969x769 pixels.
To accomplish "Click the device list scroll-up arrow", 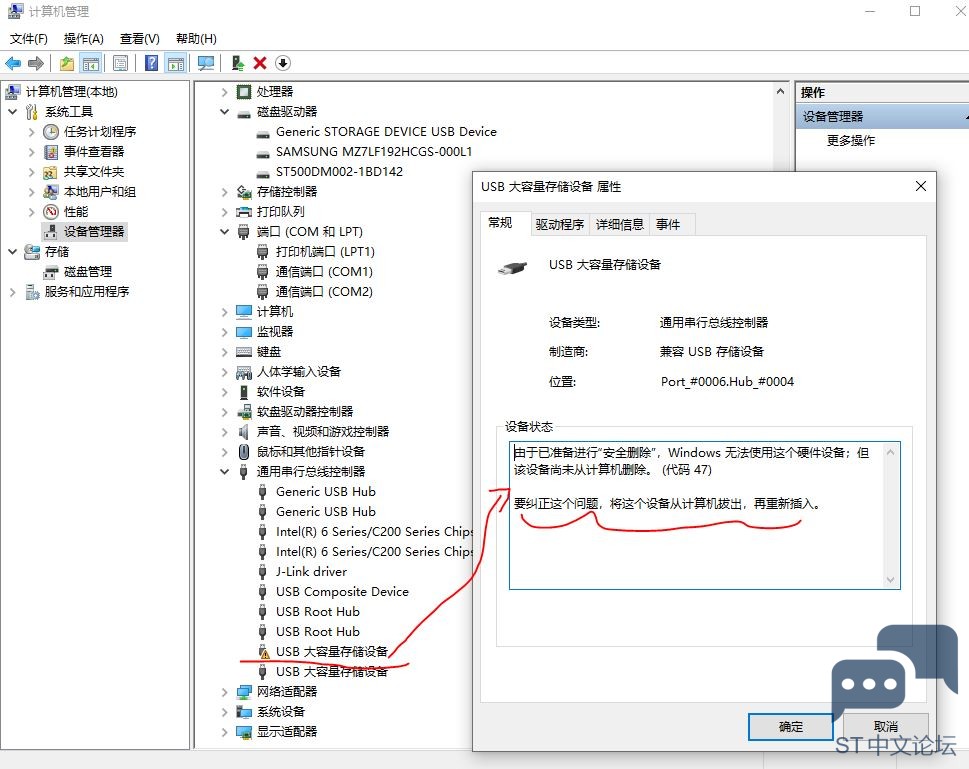I will click(781, 91).
